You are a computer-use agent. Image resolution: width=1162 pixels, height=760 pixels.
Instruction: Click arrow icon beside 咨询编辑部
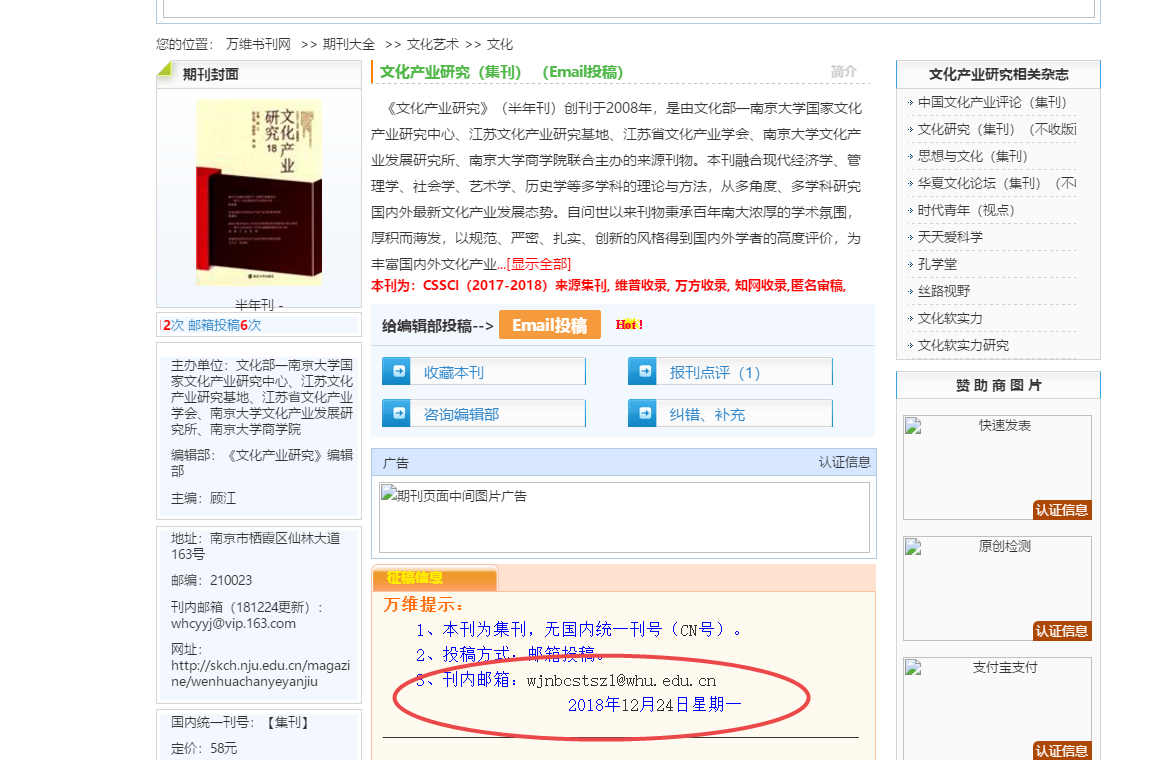point(399,413)
